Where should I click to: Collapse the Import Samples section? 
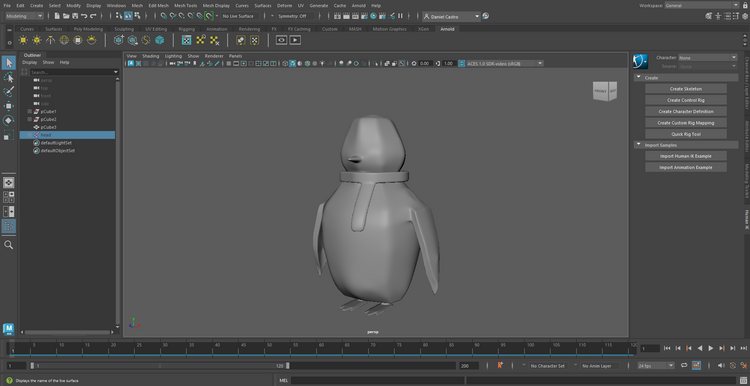pyautogui.click(x=638, y=145)
